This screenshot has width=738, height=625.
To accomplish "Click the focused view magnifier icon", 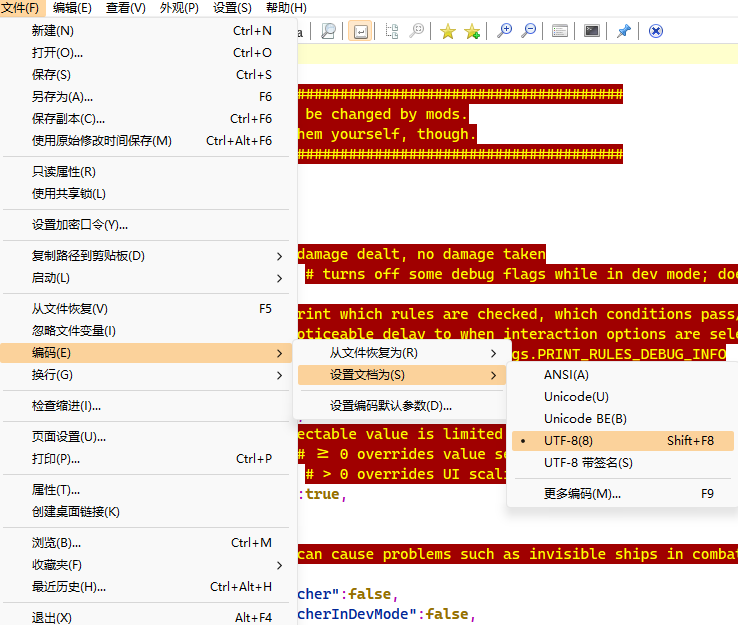I will (417, 31).
